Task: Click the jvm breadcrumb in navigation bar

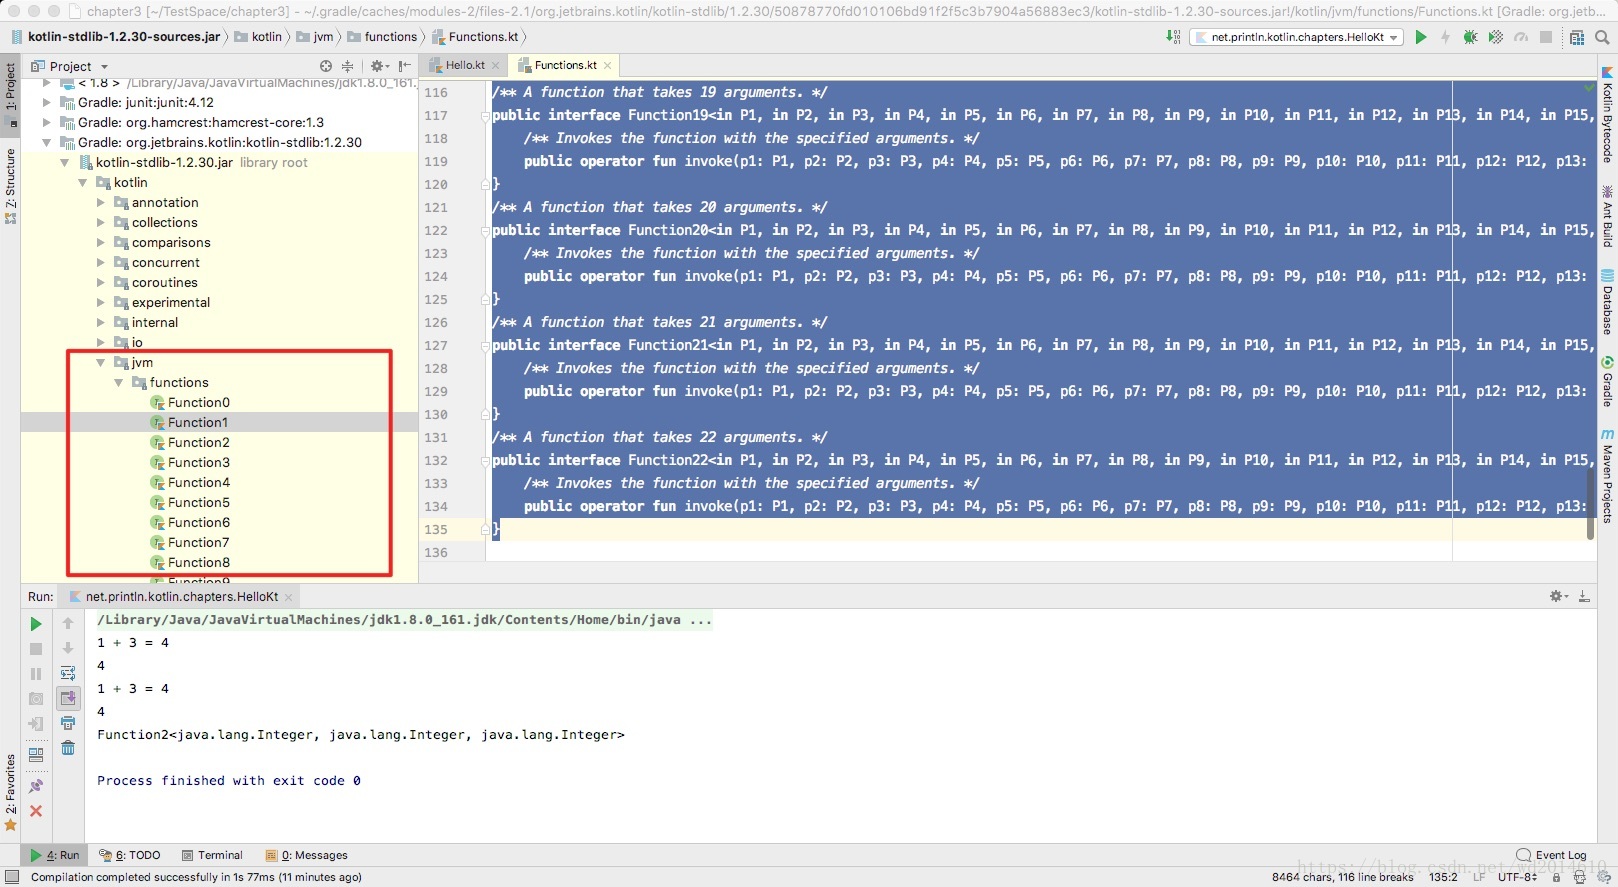Action: (315, 37)
